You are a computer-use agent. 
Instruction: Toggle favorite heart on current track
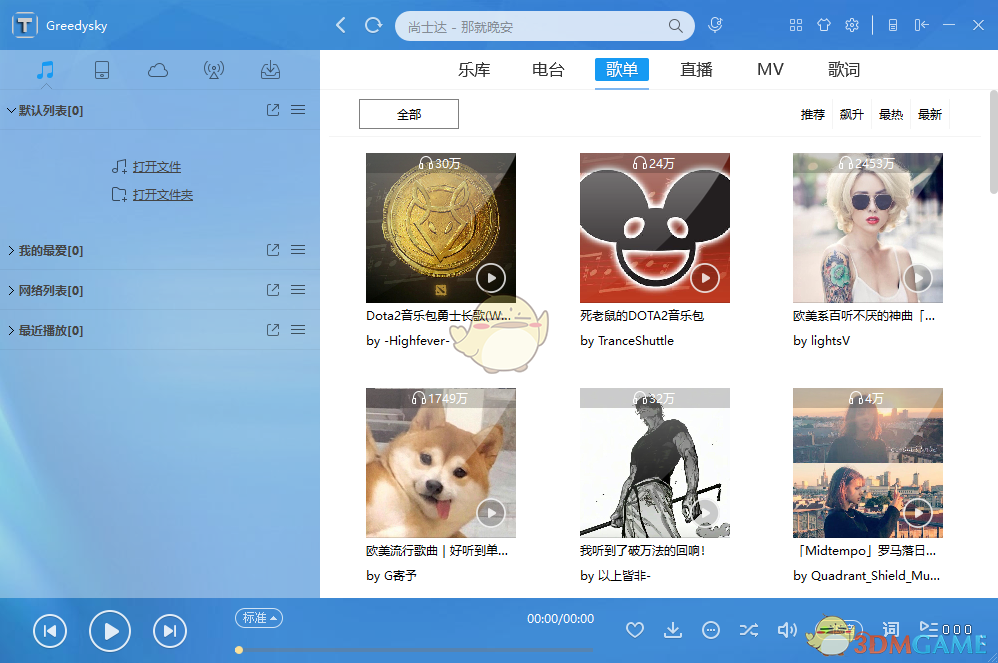(635, 630)
